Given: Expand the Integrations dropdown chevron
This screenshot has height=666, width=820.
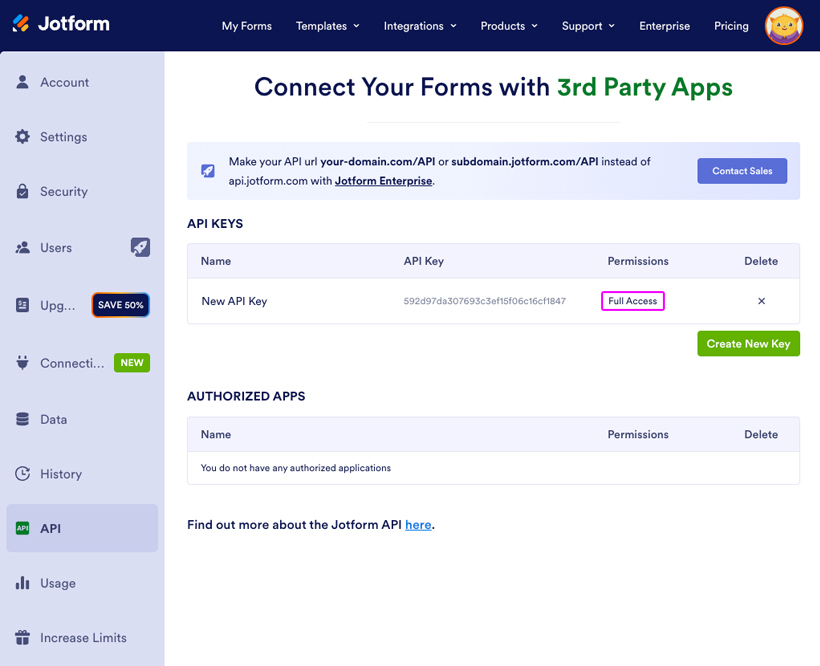Looking at the screenshot, I should click(453, 26).
